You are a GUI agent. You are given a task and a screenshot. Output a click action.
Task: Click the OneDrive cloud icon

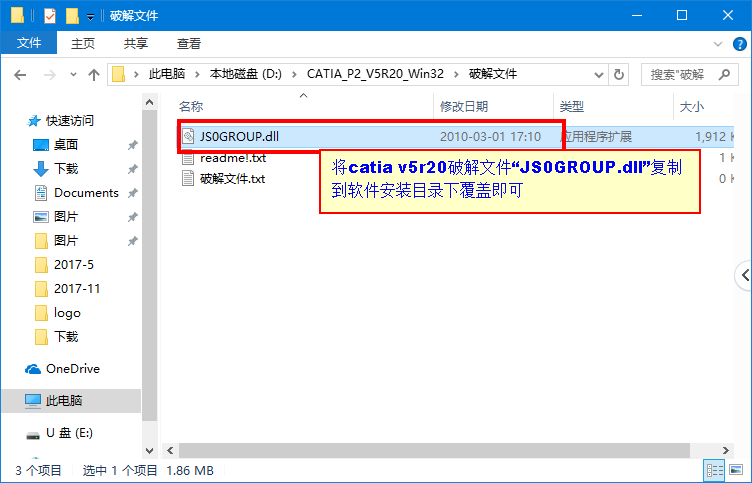click(x=33, y=369)
